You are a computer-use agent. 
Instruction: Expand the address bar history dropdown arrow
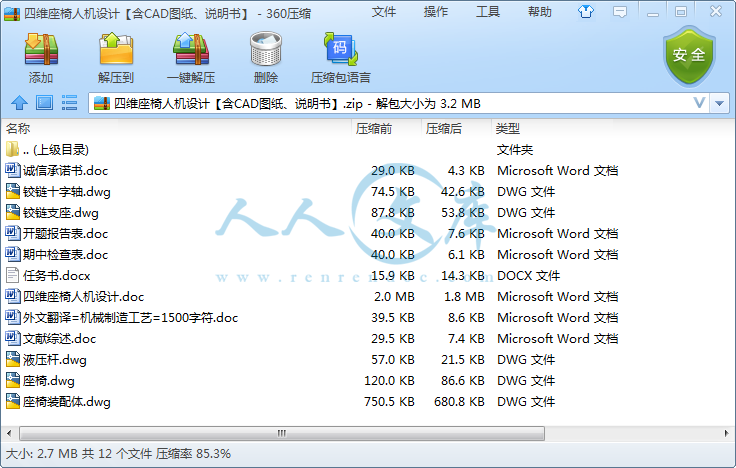720,103
